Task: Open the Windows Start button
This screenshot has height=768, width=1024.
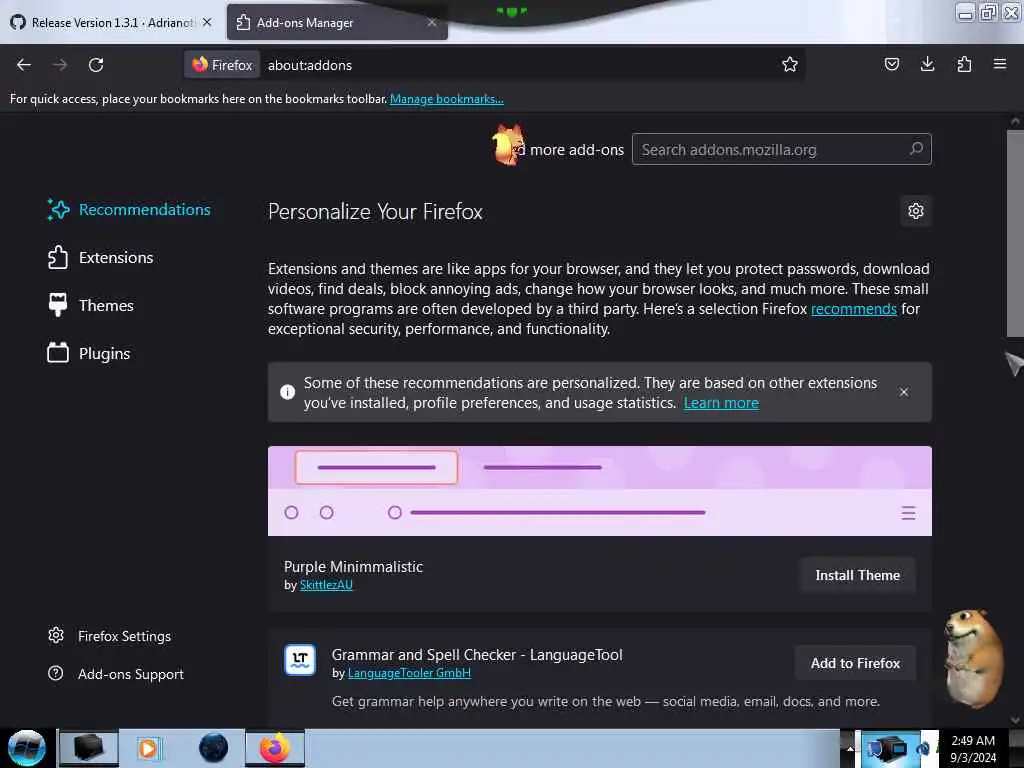Action: [26, 748]
